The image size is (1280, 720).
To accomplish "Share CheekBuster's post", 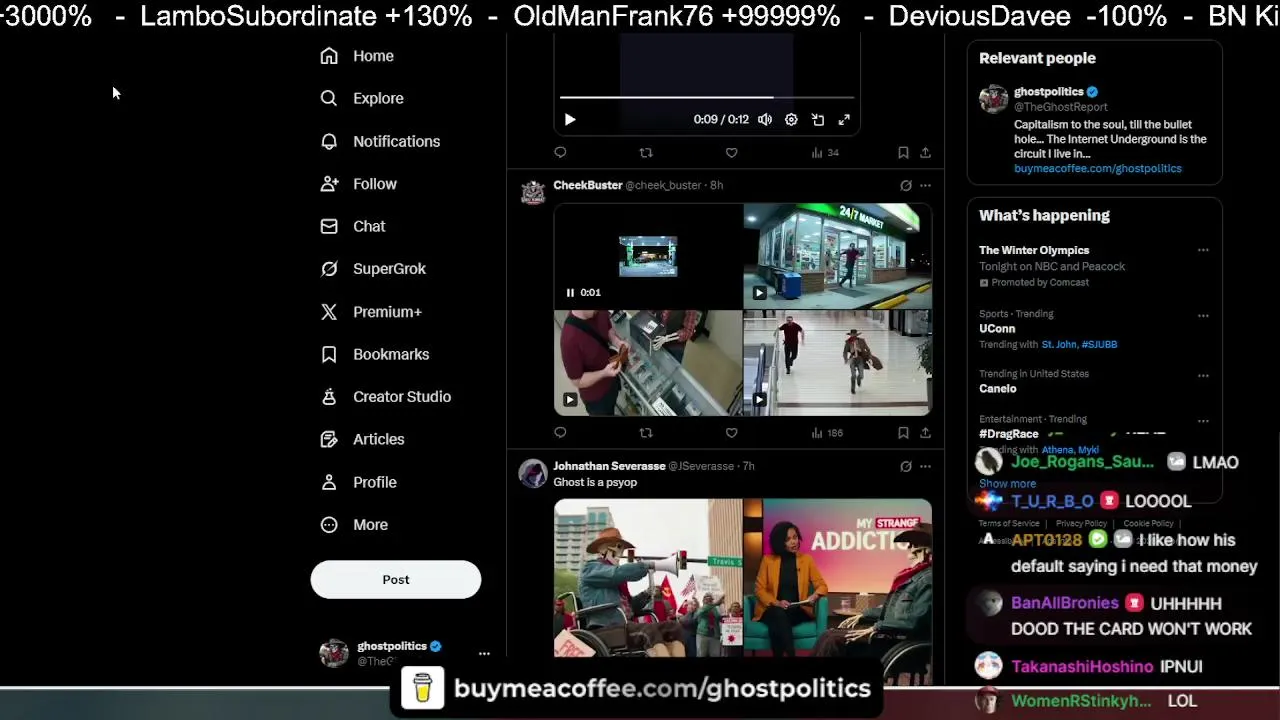I will pyautogui.click(x=925, y=433).
